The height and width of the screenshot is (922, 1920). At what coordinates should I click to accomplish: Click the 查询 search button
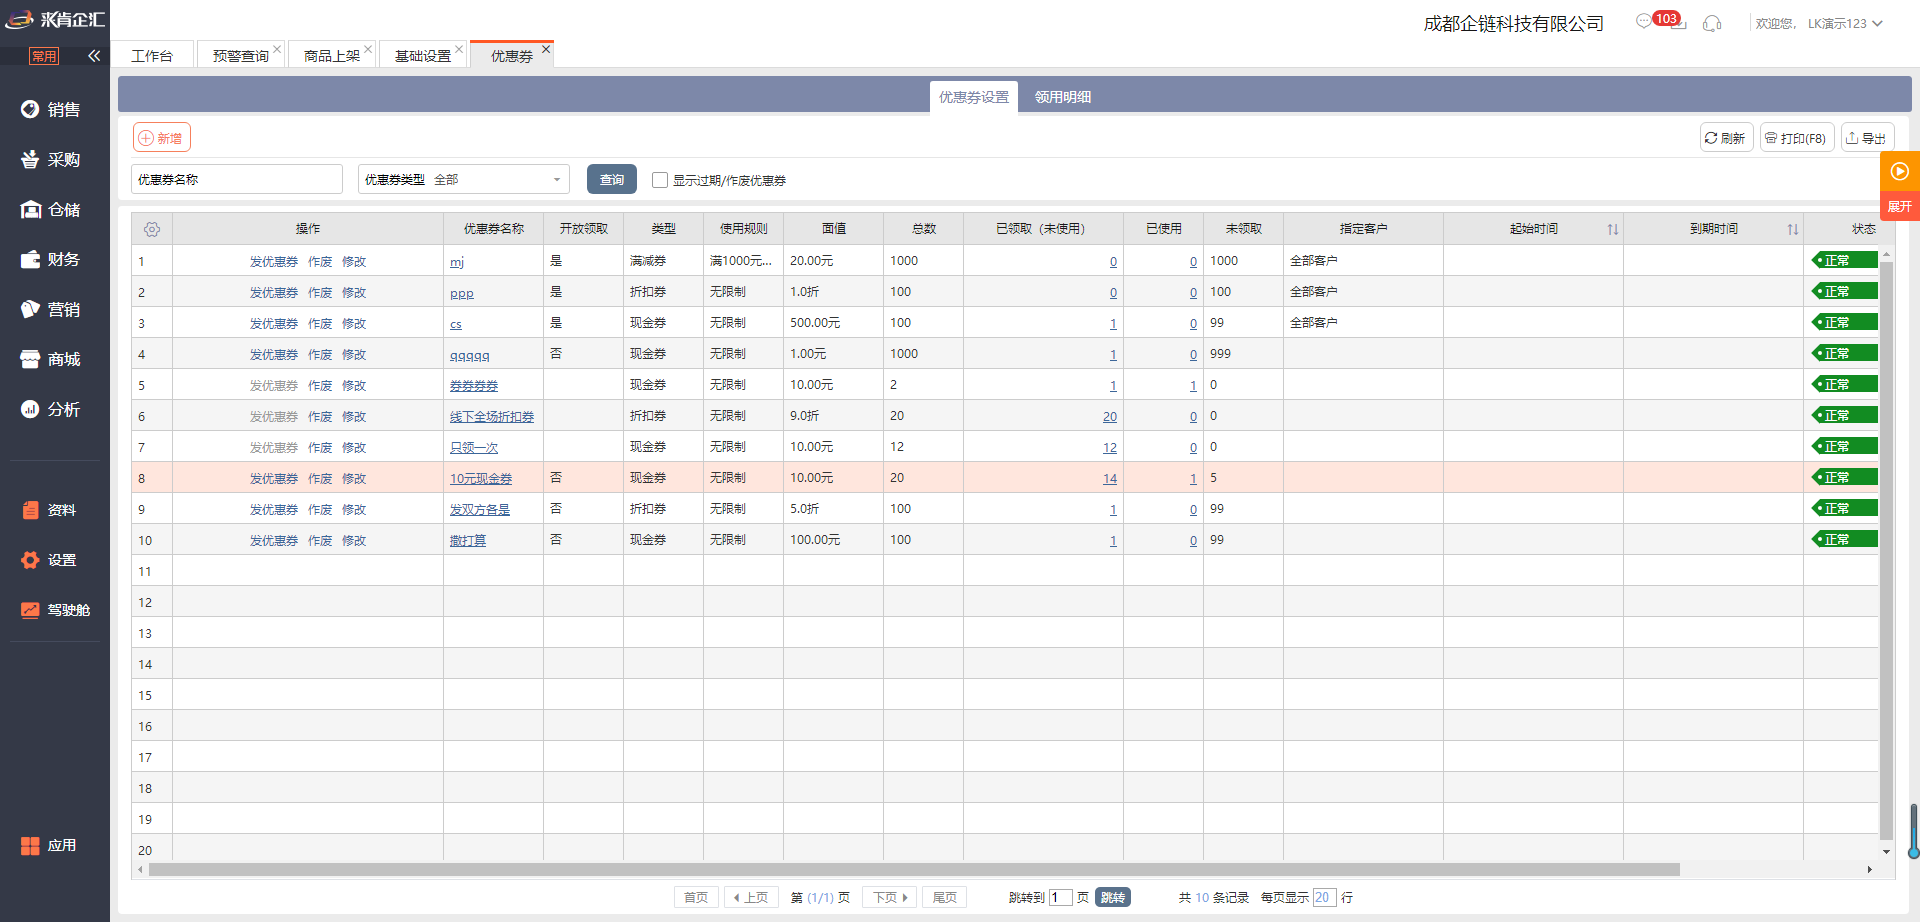(611, 180)
